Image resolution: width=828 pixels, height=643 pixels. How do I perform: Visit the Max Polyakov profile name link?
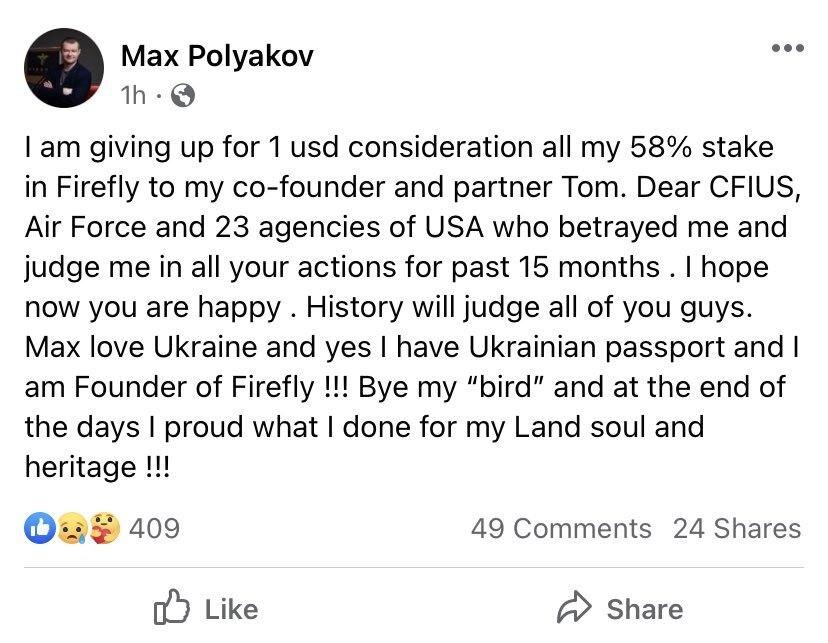(x=217, y=56)
